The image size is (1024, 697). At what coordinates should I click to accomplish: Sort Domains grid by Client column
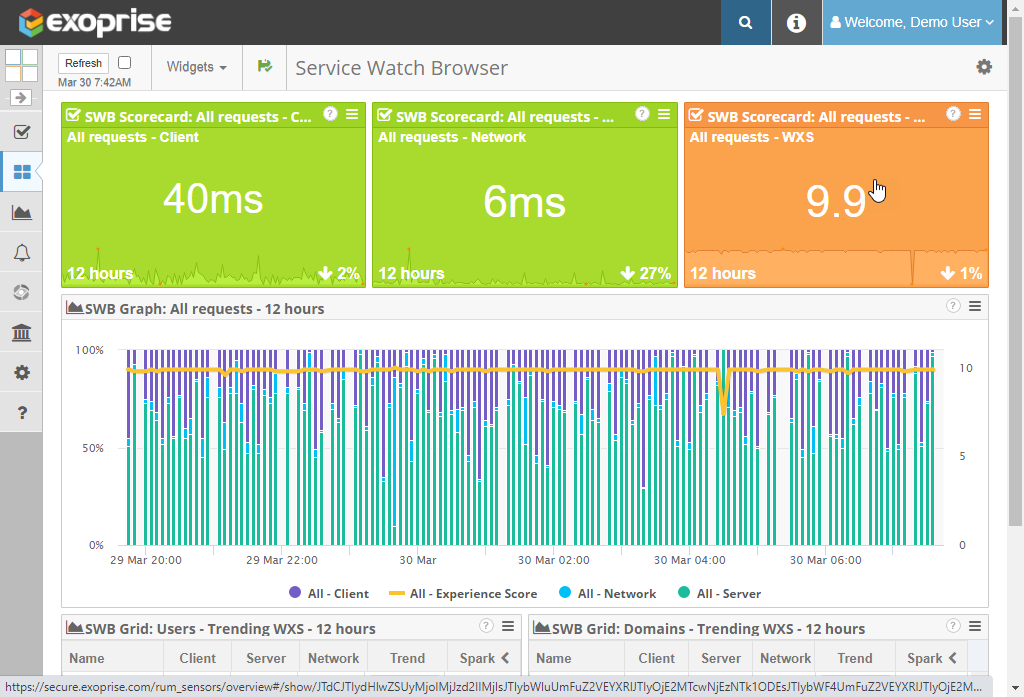(656, 658)
